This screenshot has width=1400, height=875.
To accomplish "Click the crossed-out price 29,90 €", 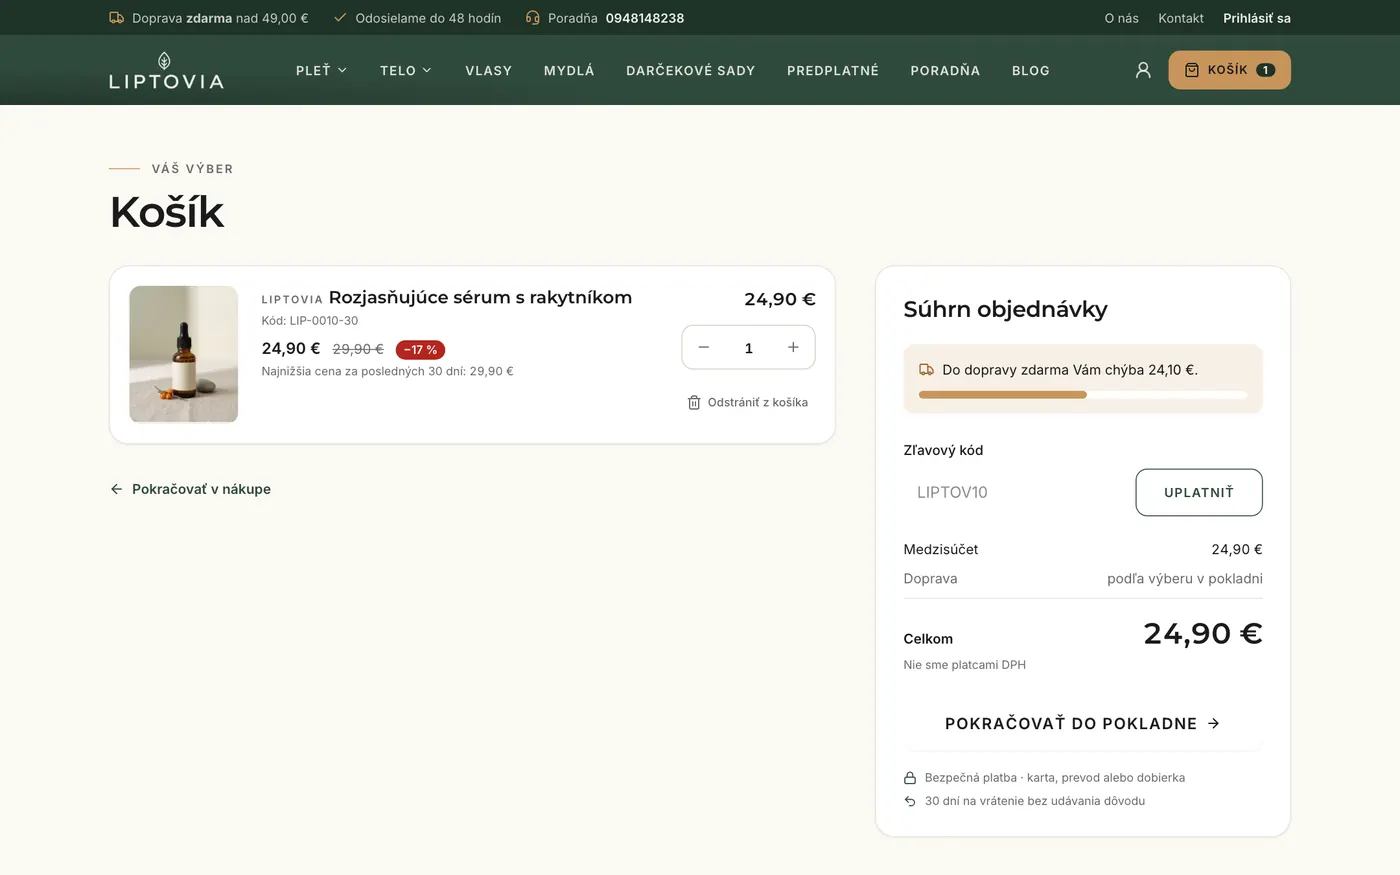I will (x=358, y=349).
